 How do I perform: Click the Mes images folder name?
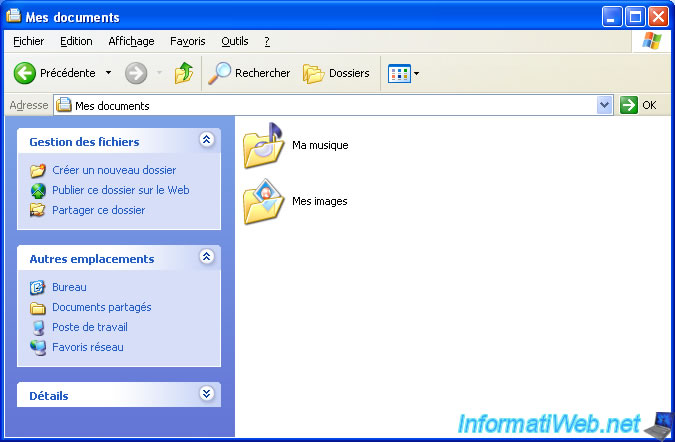click(x=320, y=201)
